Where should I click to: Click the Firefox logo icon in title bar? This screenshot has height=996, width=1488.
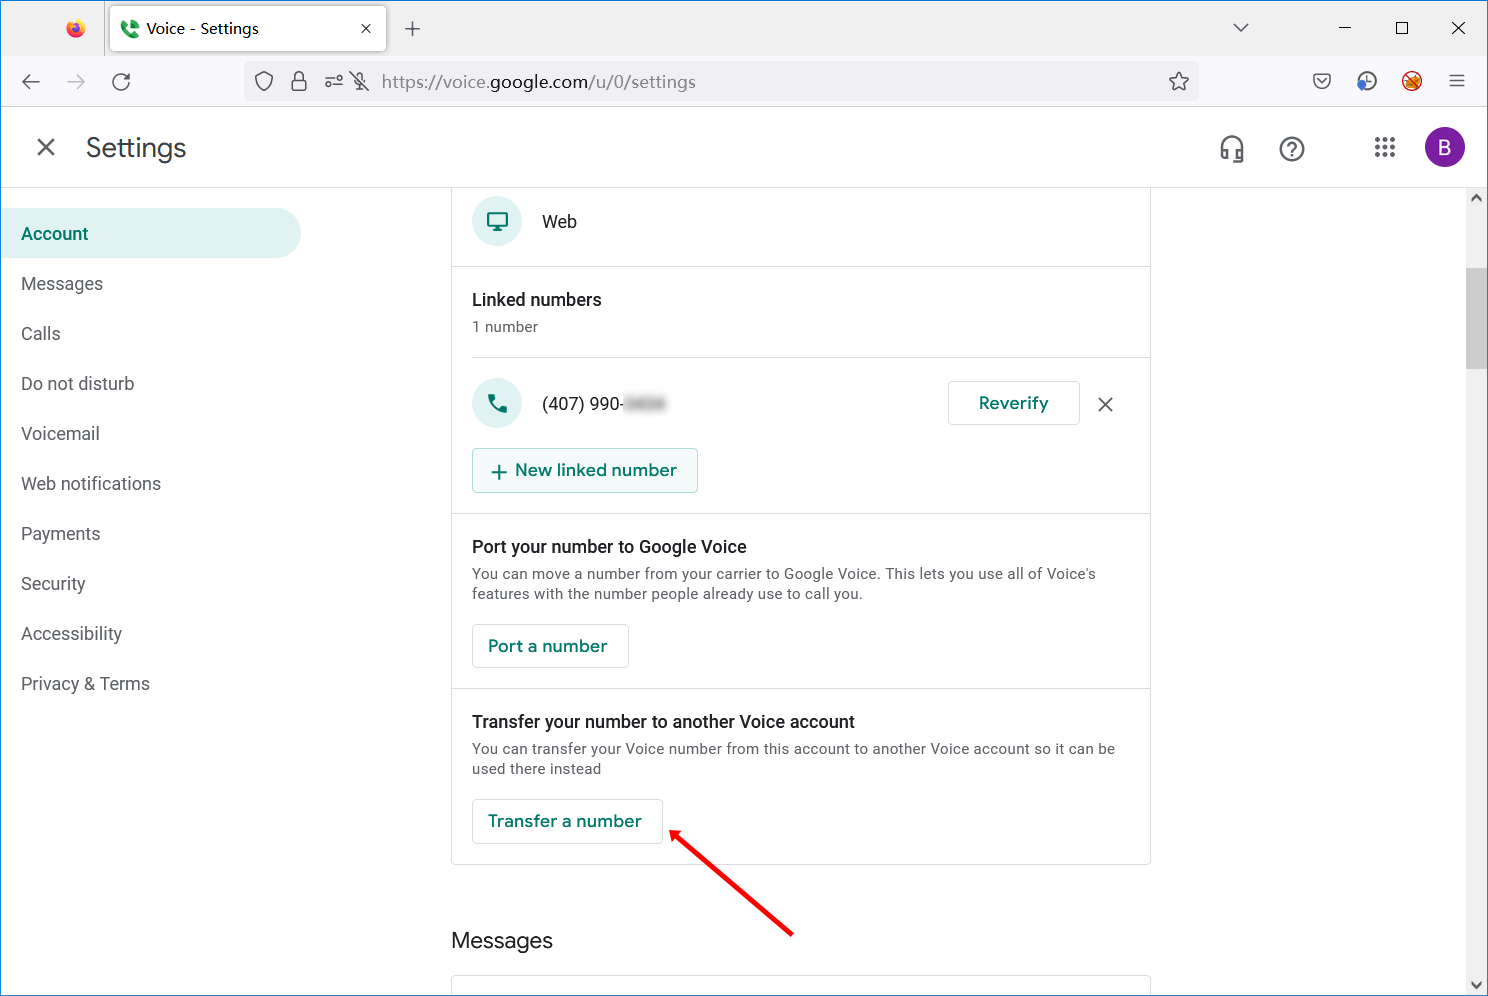76,29
